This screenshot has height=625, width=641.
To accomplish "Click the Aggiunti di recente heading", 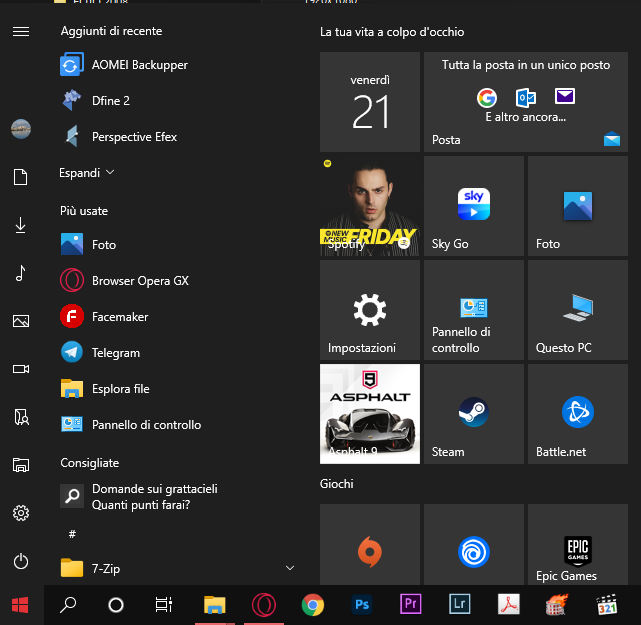I will (x=111, y=31).
